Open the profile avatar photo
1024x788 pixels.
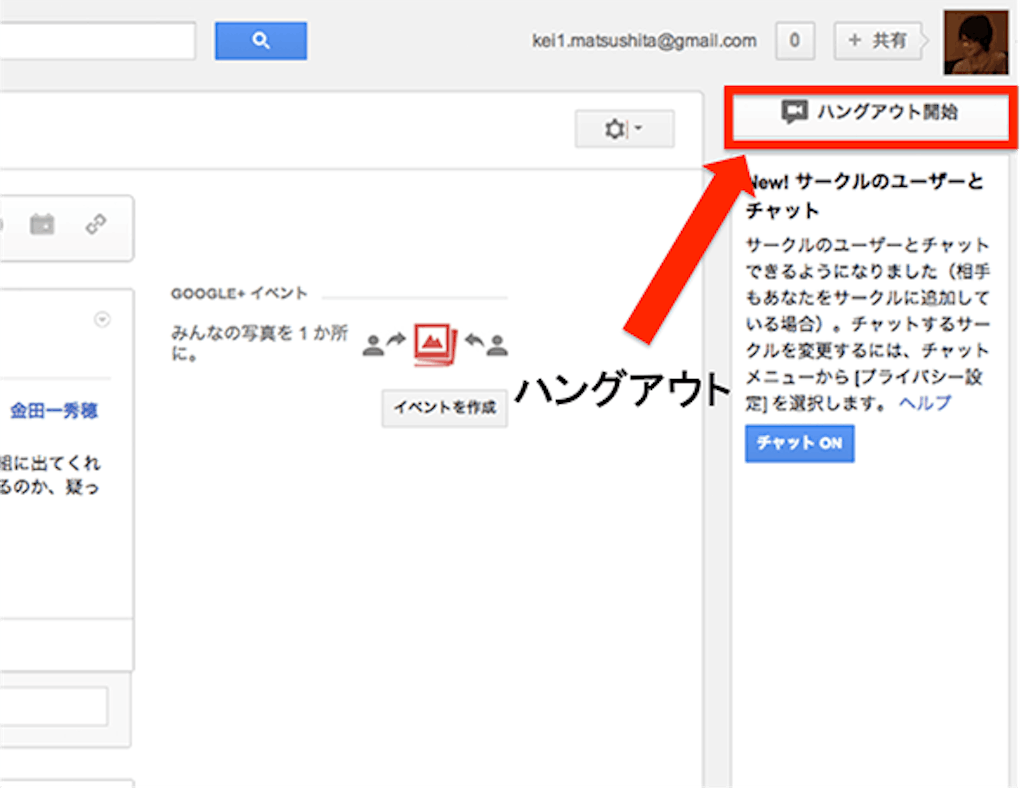click(x=975, y=42)
